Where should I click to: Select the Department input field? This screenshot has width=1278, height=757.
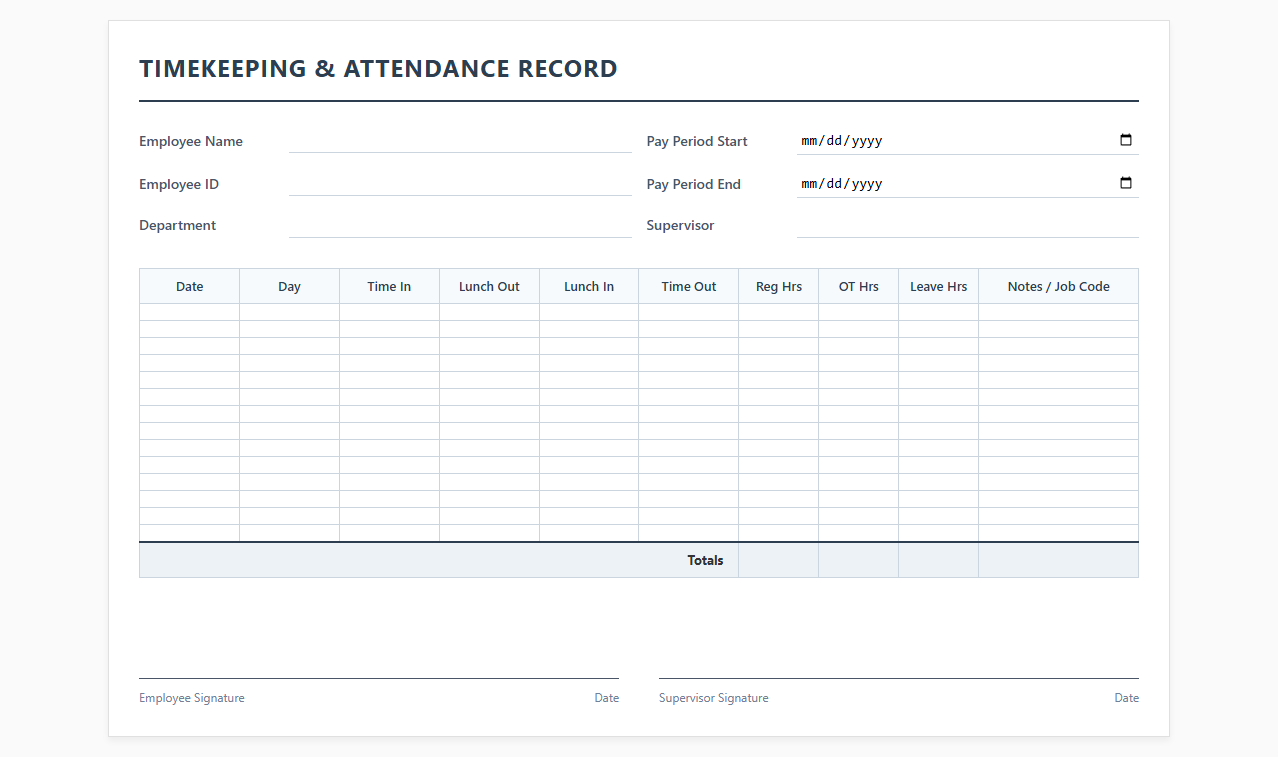[x=460, y=226]
